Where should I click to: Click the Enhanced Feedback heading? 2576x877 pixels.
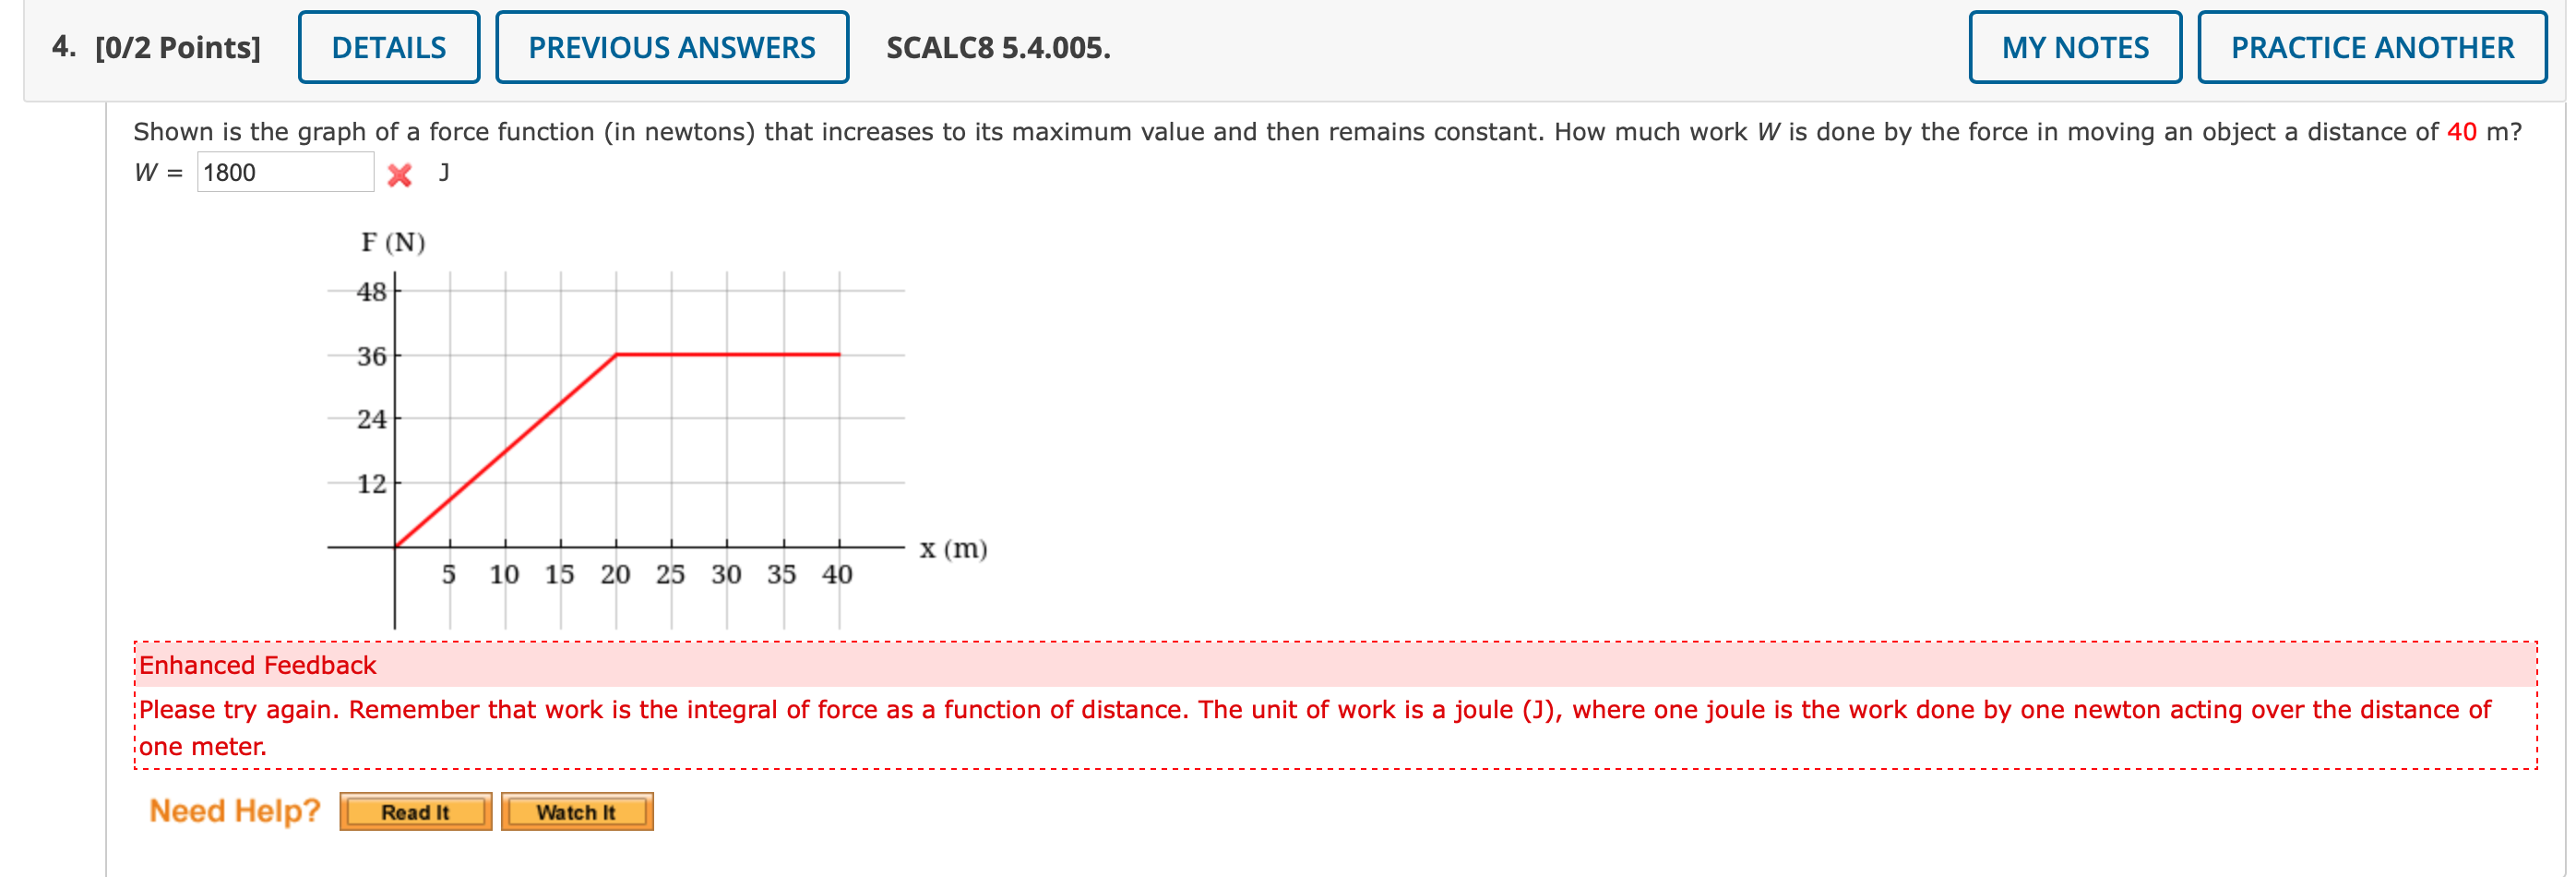pyautogui.click(x=256, y=665)
